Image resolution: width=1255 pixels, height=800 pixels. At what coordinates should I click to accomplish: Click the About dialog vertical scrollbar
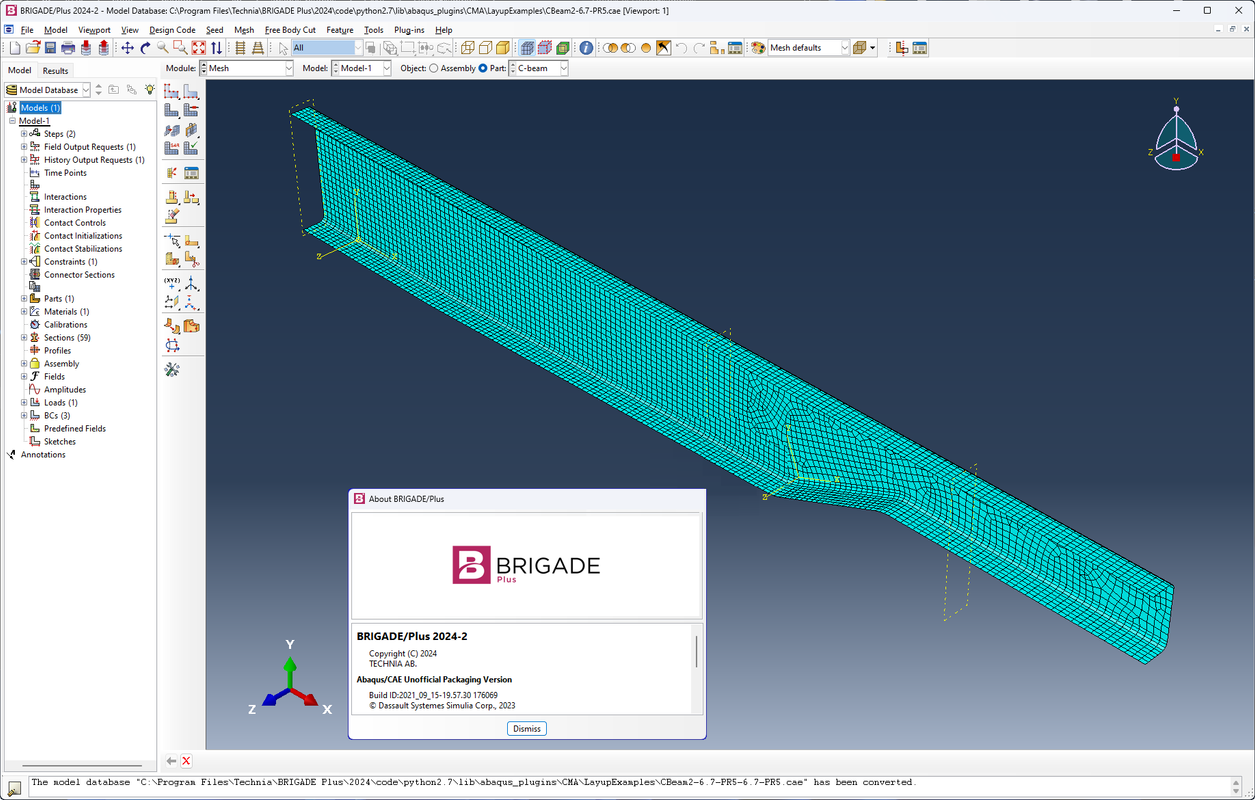tap(697, 652)
